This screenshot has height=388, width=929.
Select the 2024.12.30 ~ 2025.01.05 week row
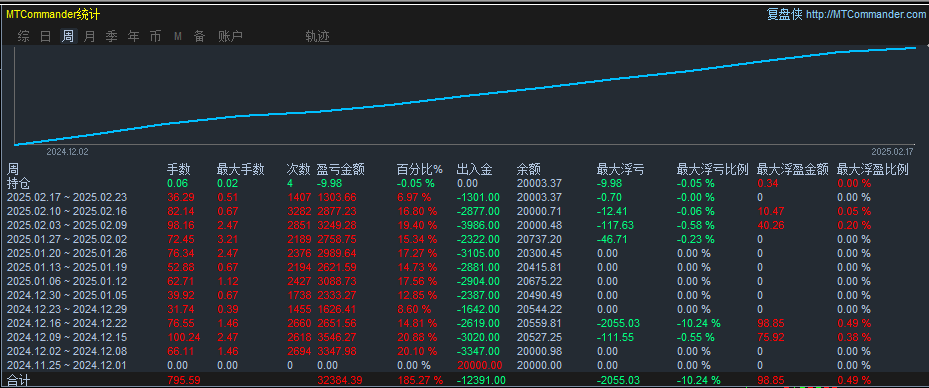(464, 296)
